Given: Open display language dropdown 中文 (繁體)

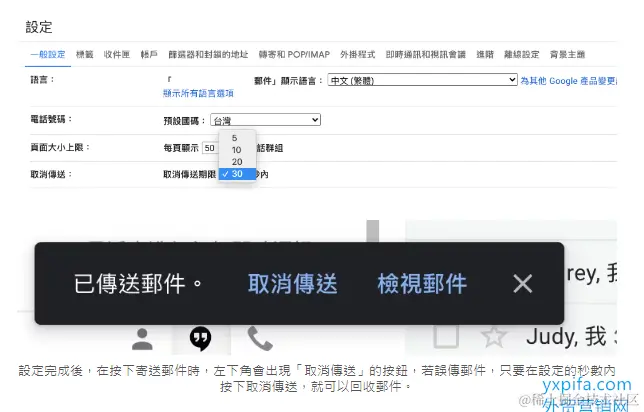Looking at the screenshot, I should coord(422,80).
